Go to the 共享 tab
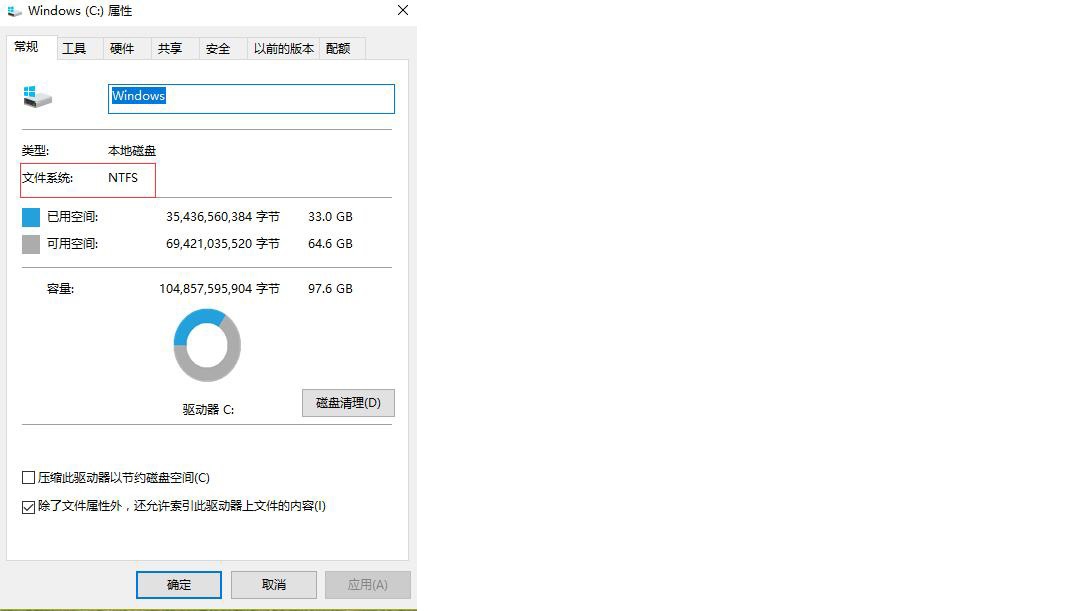The height and width of the screenshot is (611, 1083). coord(170,48)
